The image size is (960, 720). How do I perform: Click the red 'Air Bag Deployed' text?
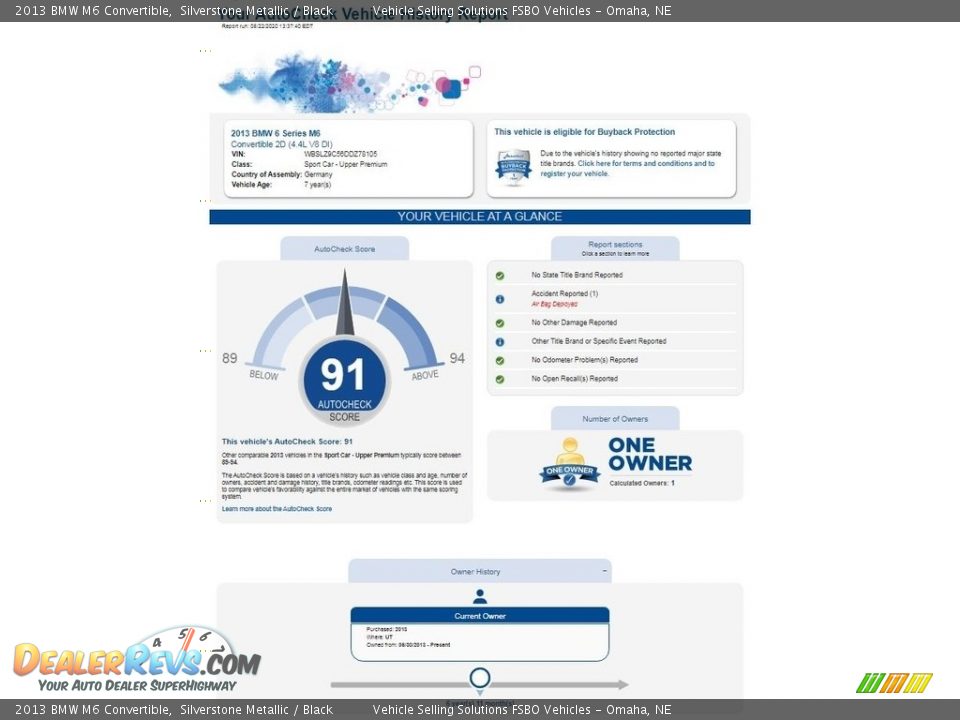555,304
